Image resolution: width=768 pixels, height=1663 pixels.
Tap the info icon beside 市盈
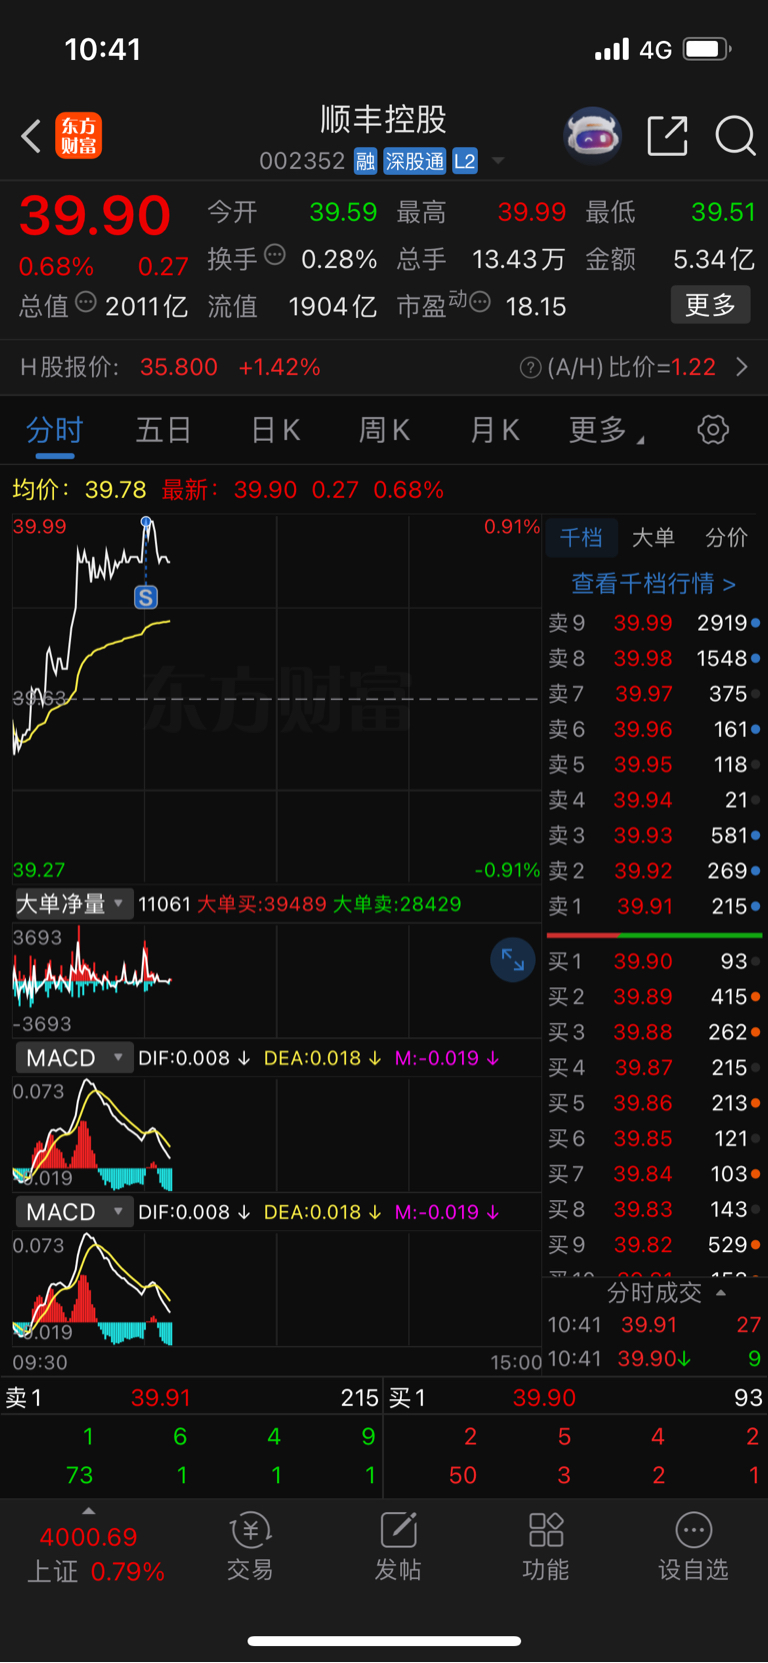click(x=480, y=302)
